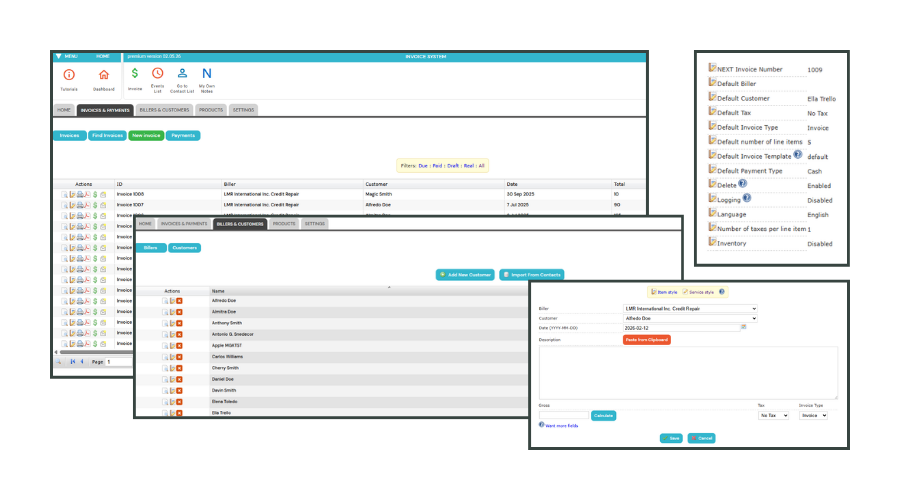Viewport: 900px width, 500px height.
Task: Open the Tutorials info icon
Action: 69,75
